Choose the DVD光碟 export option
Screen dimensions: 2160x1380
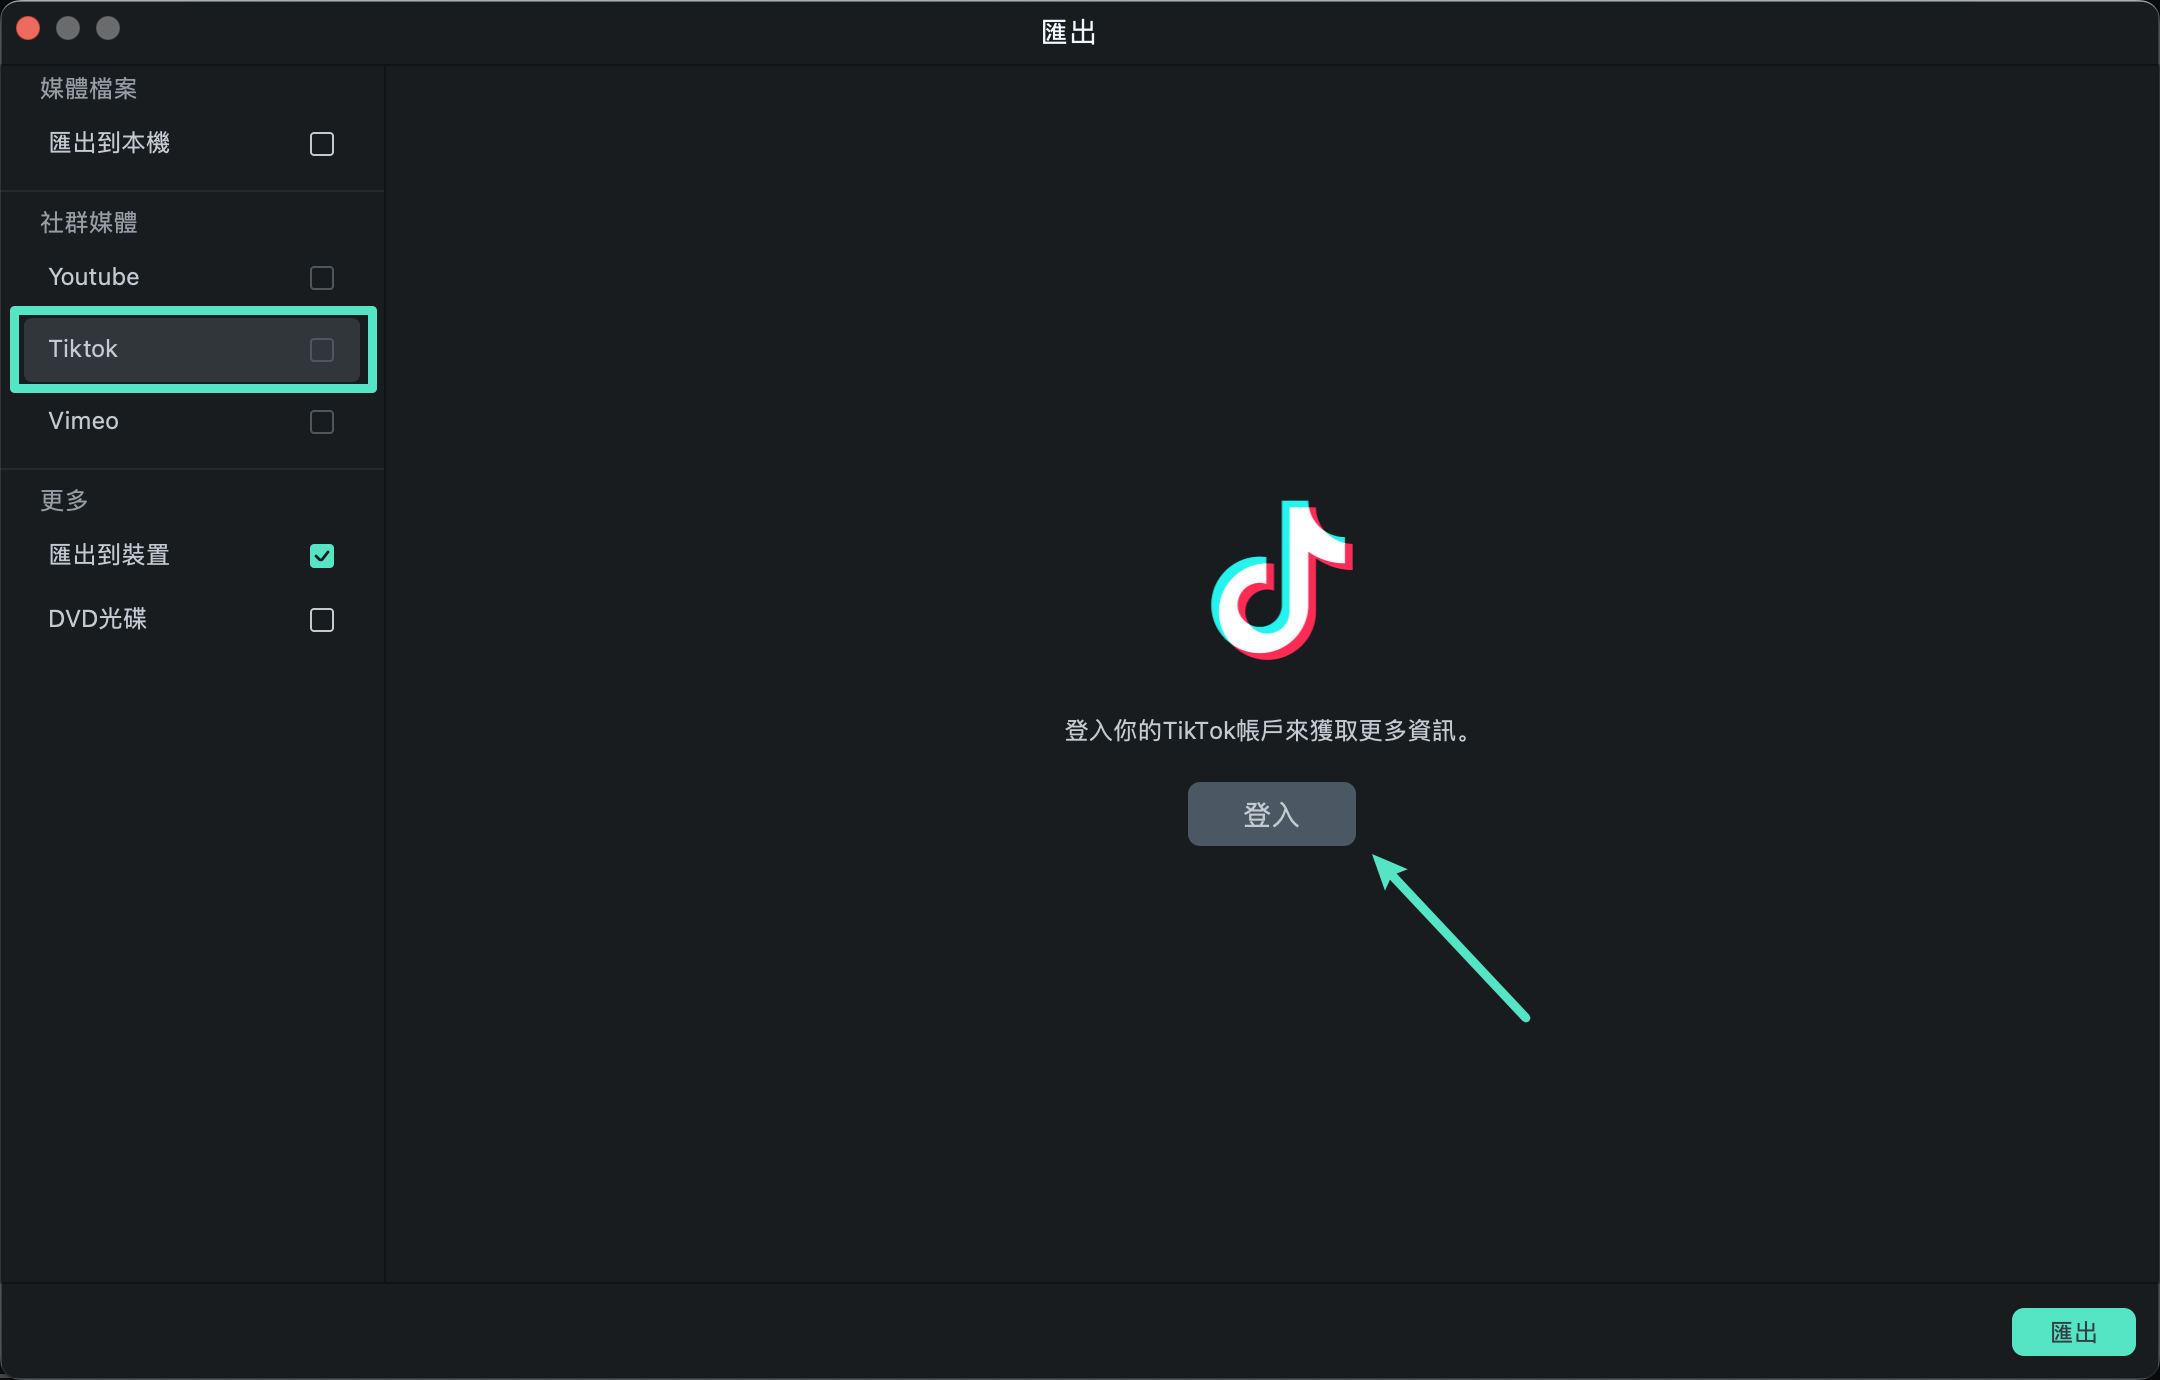coord(98,619)
